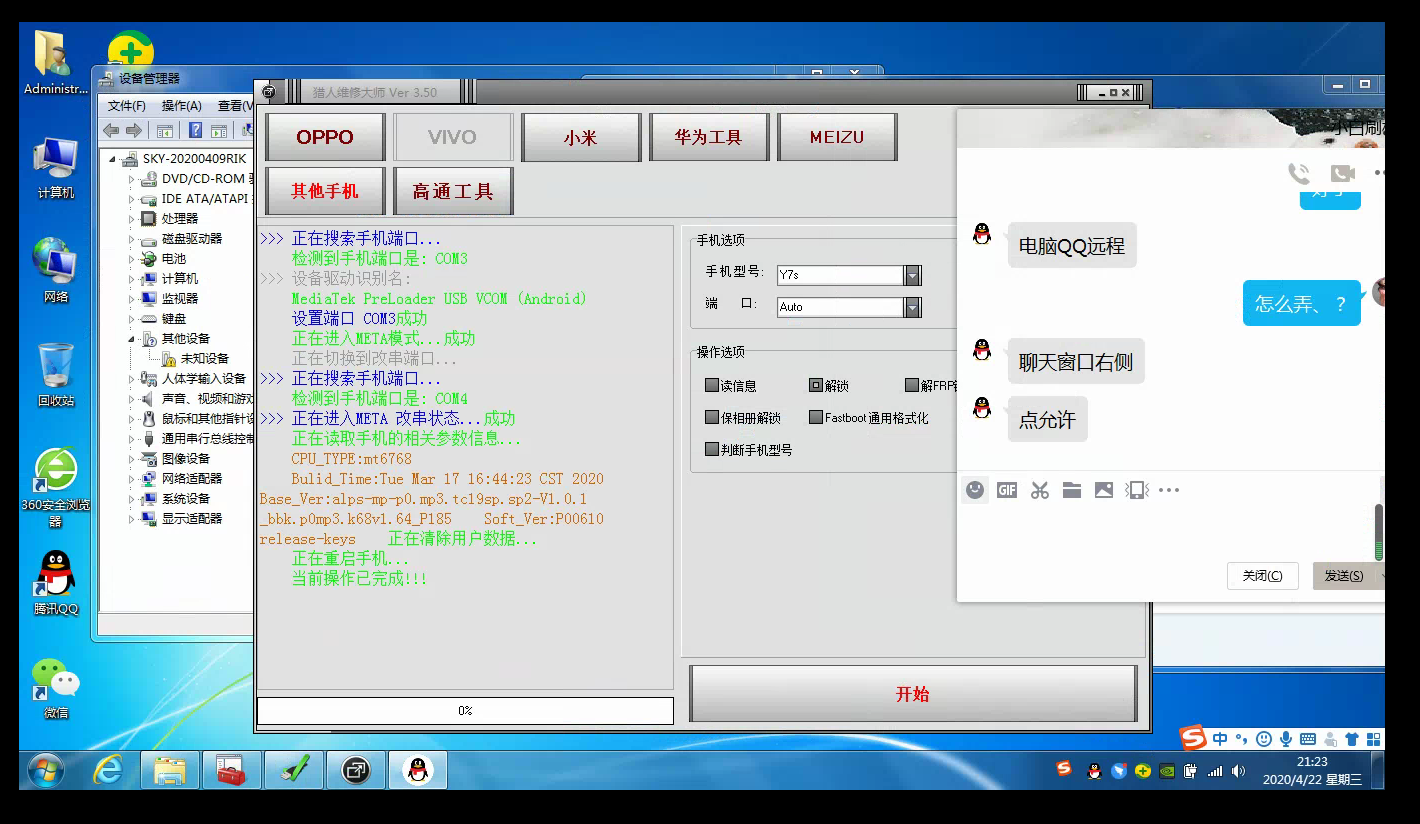Start a voice call in QQ chat

click(1299, 173)
